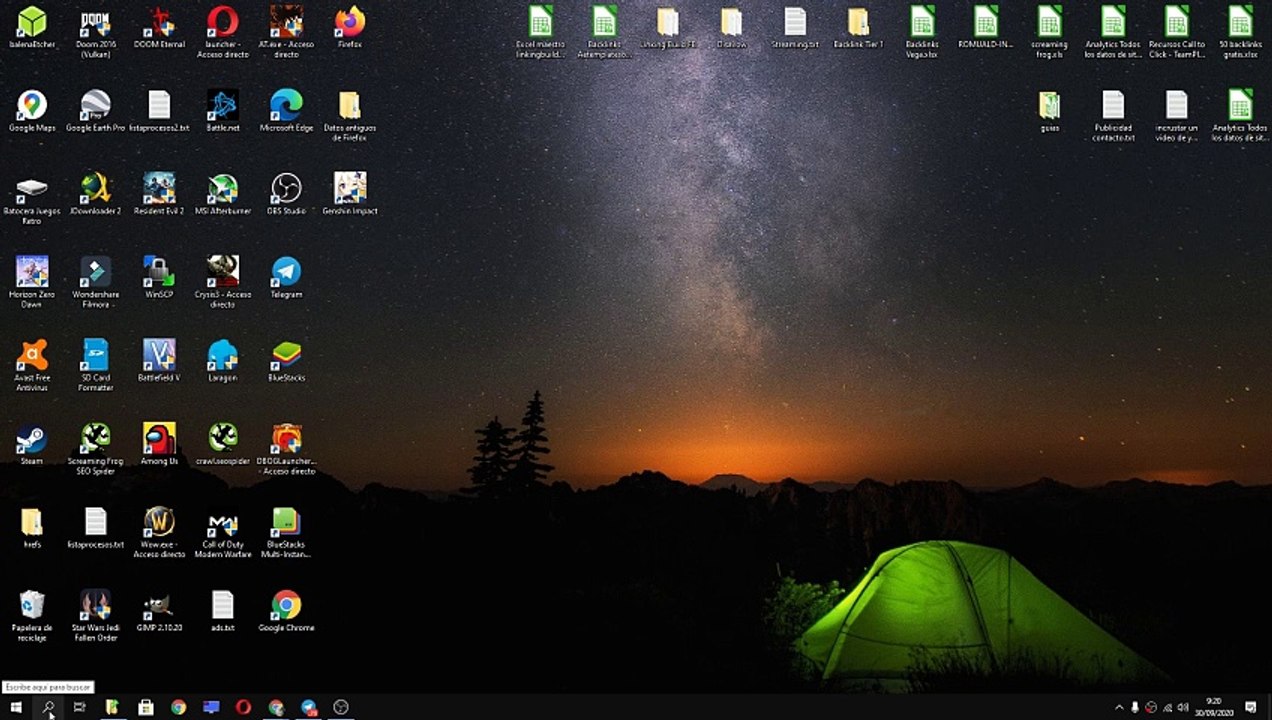The width and height of the screenshot is (1272, 720).
Task: Select the Google Maps shortcut
Action: pyautogui.click(x=32, y=111)
